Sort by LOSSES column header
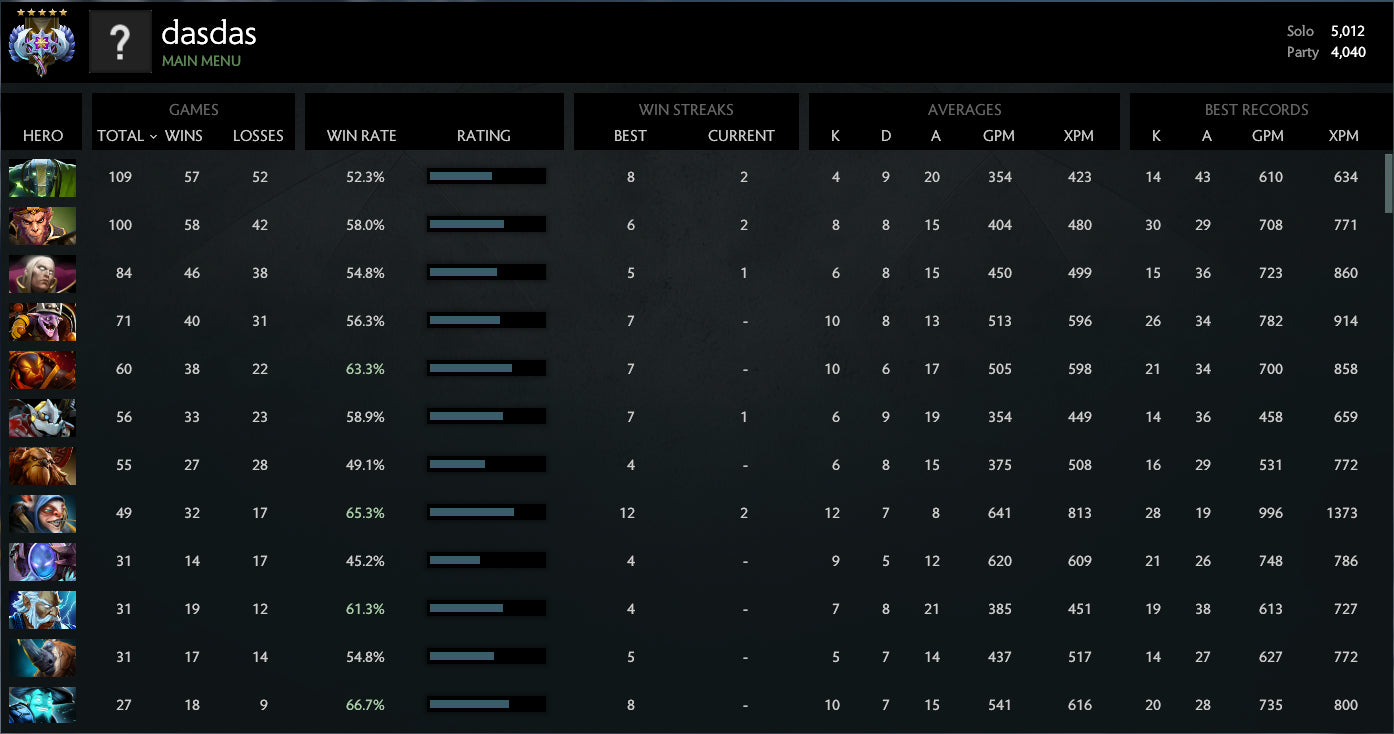 tap(258, 136)
